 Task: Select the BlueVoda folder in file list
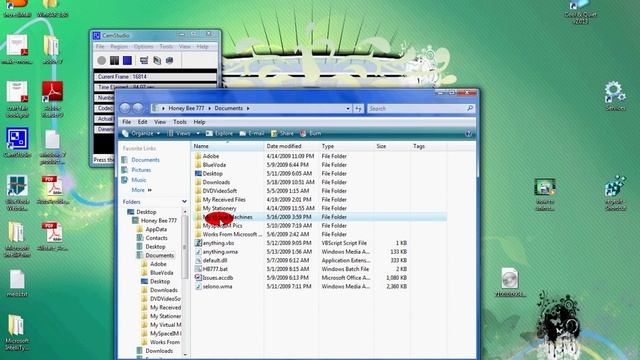214,165
